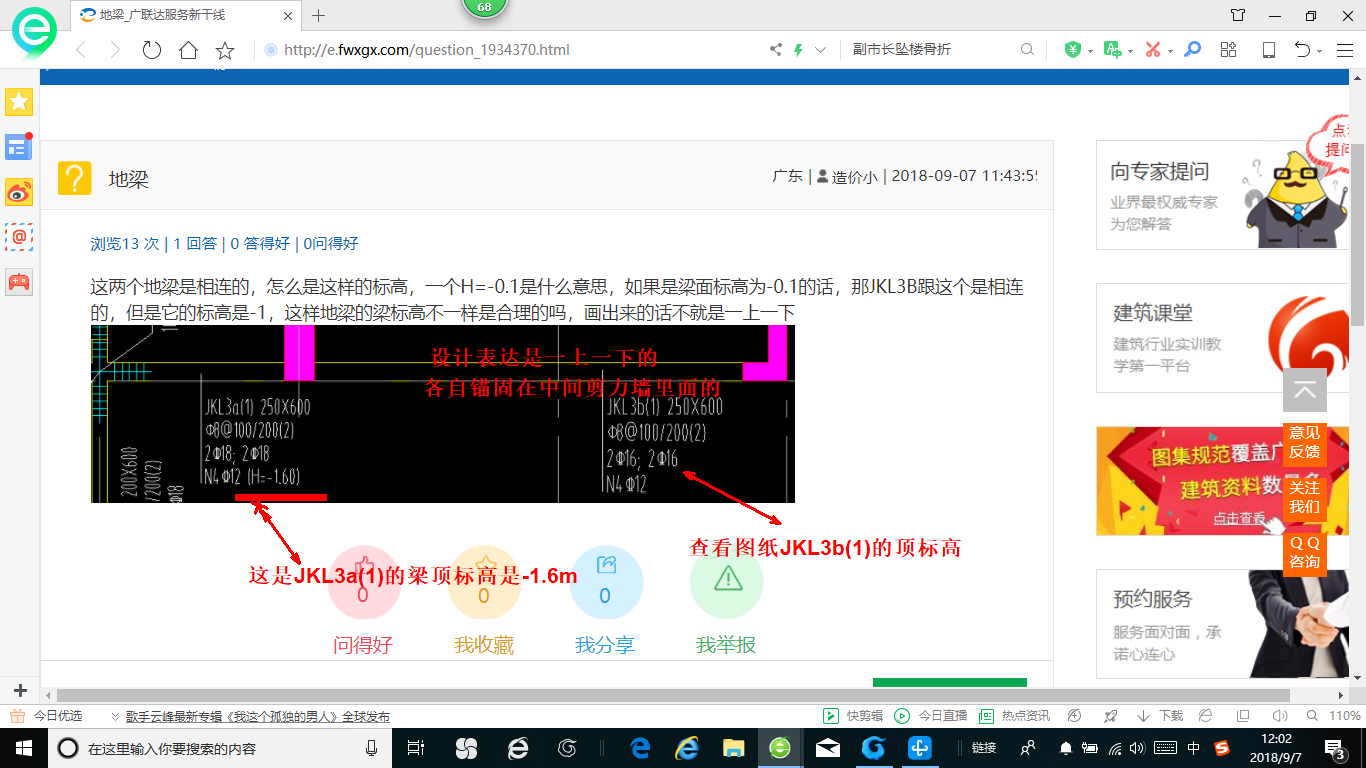The width and height of the screenshot is (1366, 768).
Task: Bookmark page with the toolbar star icon
Action: [x=225, y=50]
